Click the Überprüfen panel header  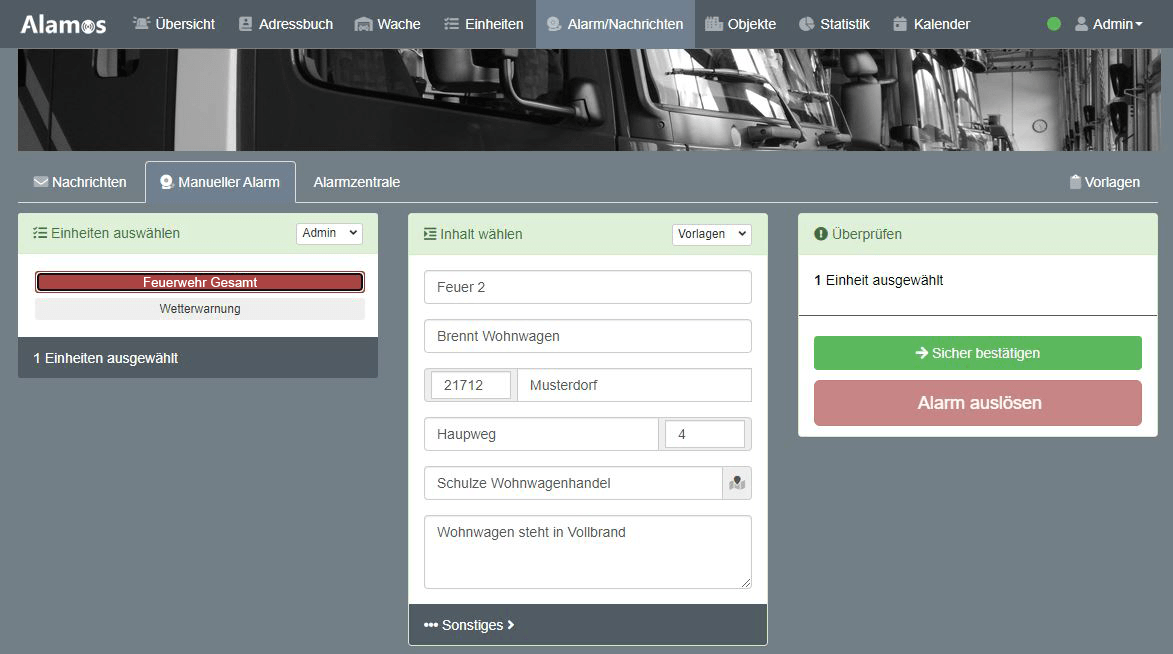click(978, 234)
